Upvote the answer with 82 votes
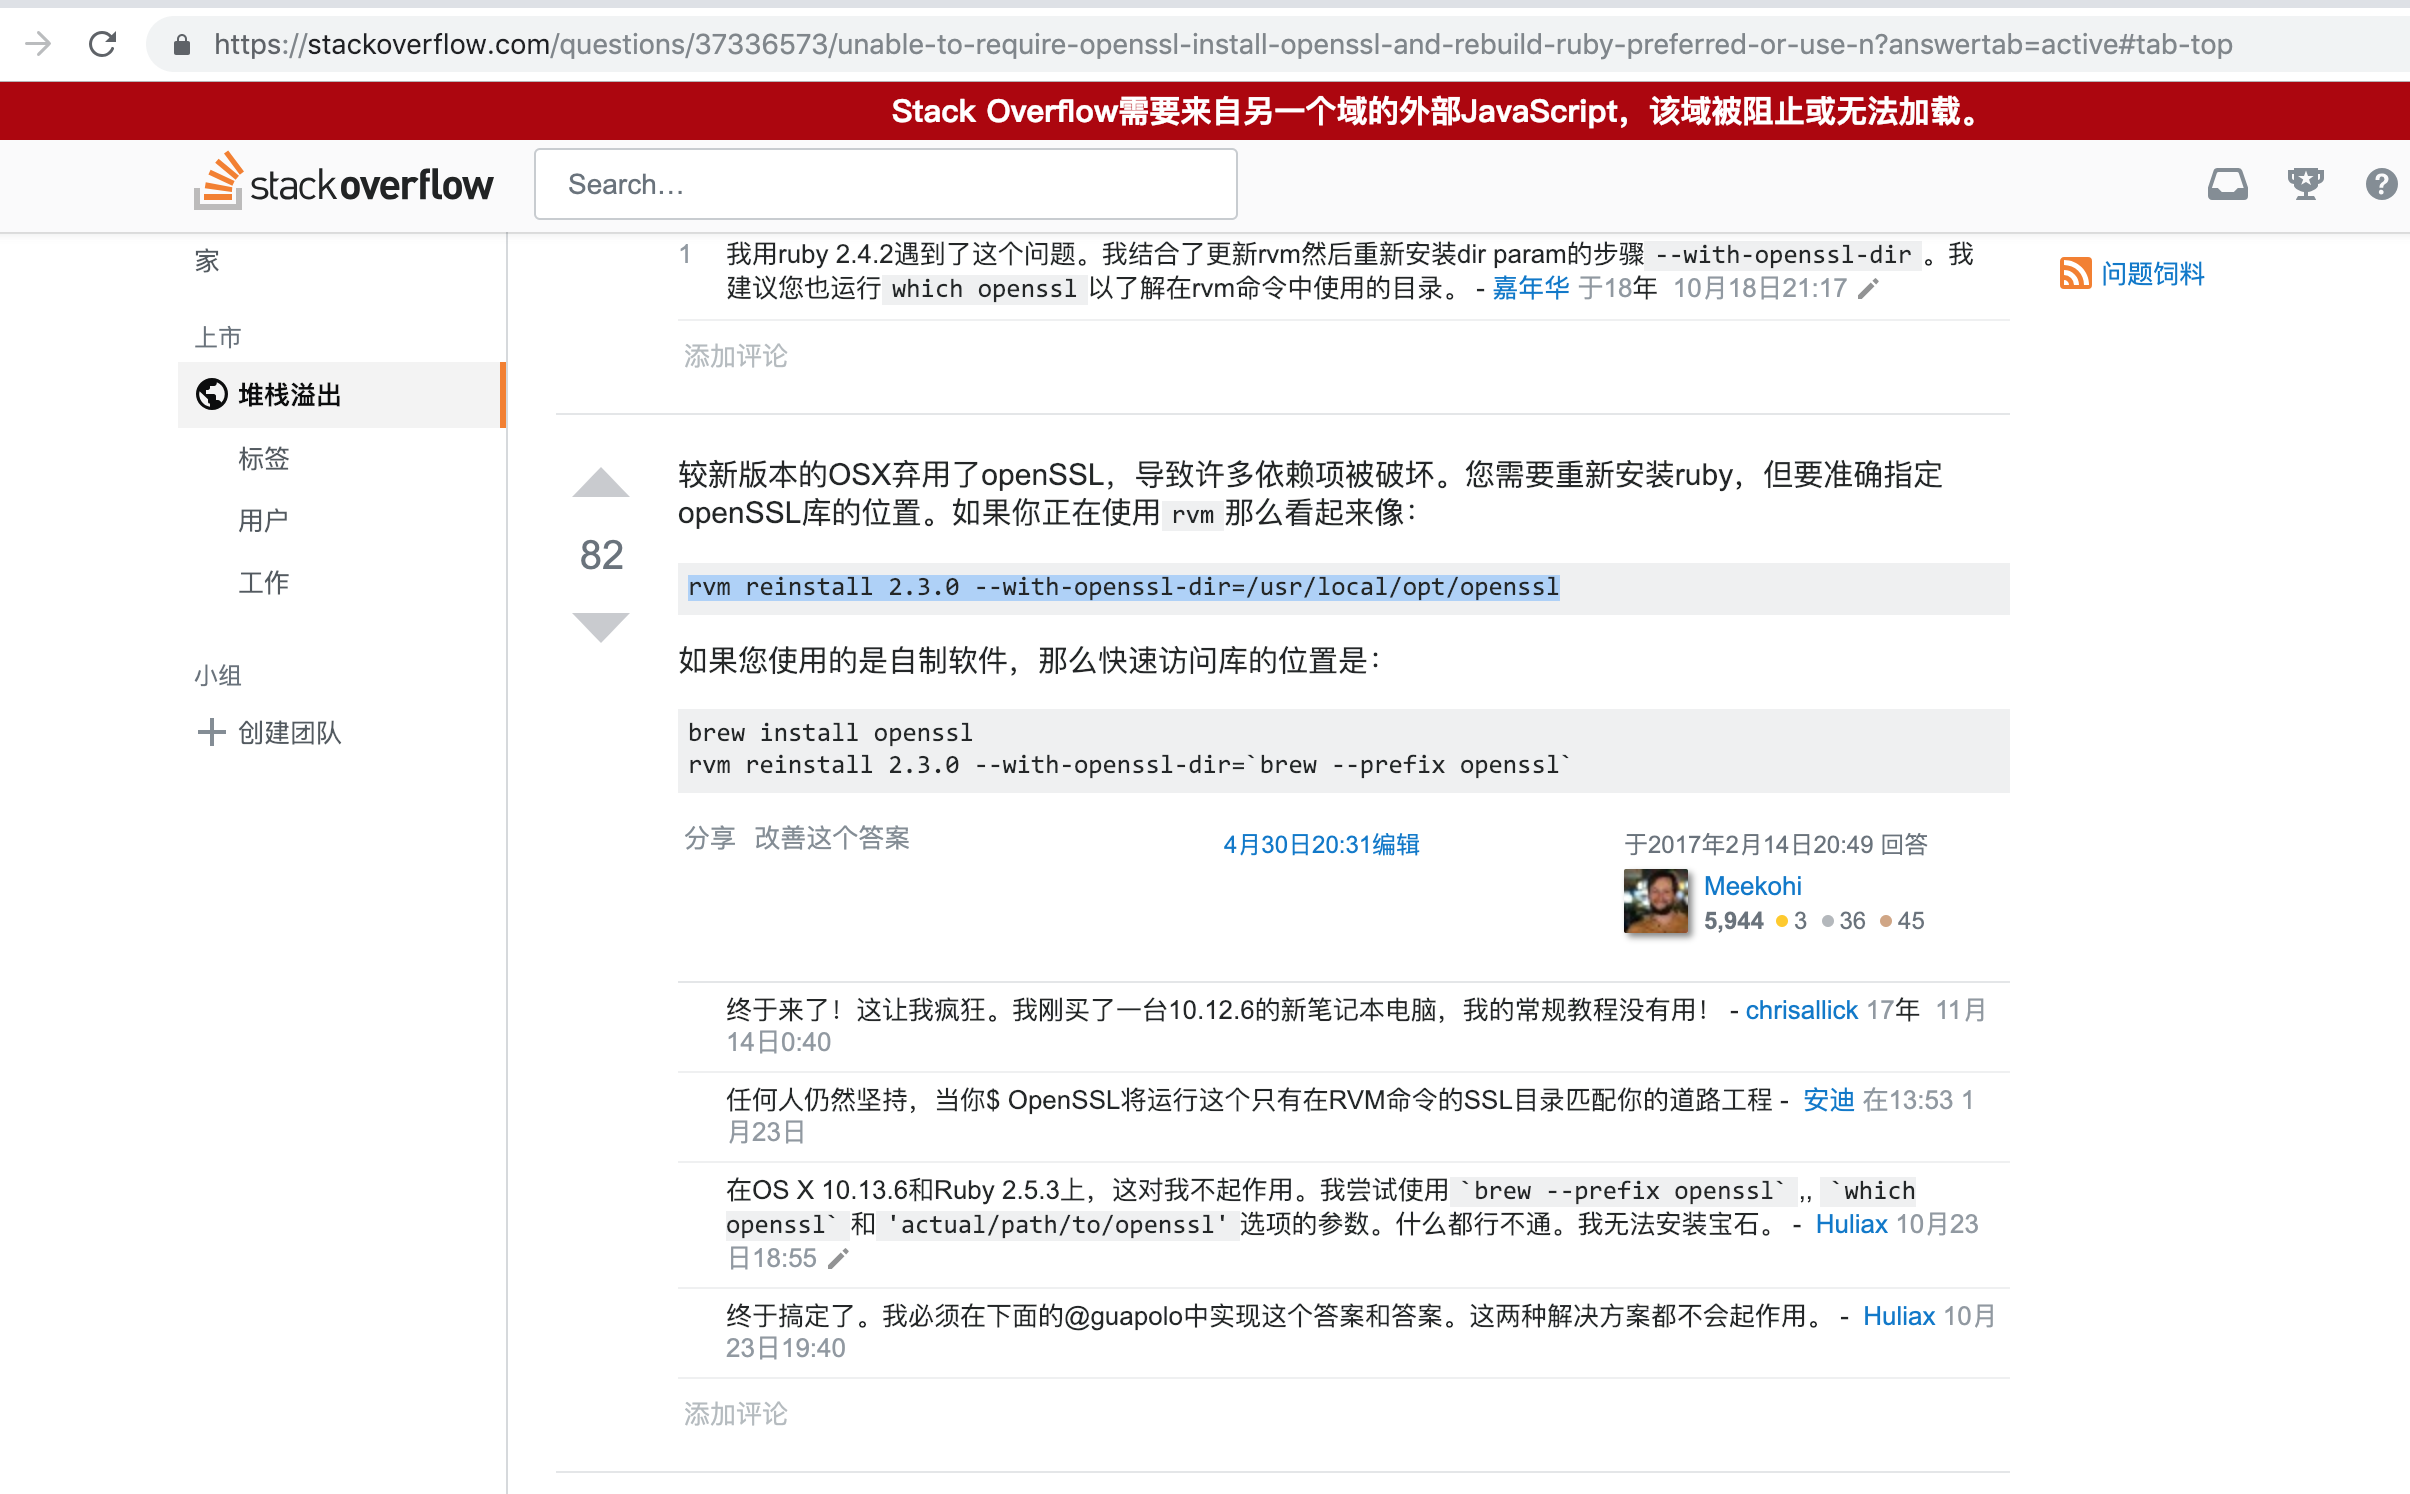Image resolution: width=2410 pixels, height=1494 pixels. [x=601, y=484]
